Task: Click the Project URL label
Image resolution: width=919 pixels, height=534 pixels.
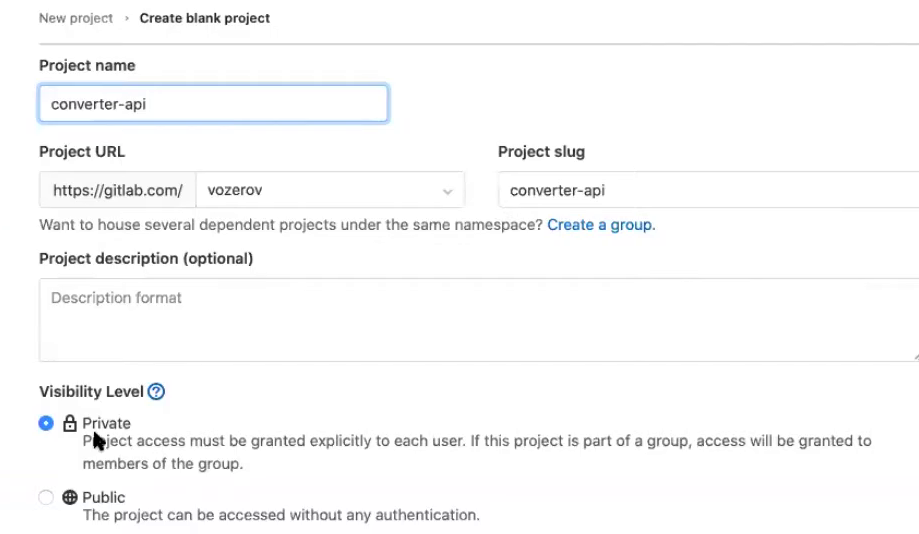Action: tap(82, 152)
